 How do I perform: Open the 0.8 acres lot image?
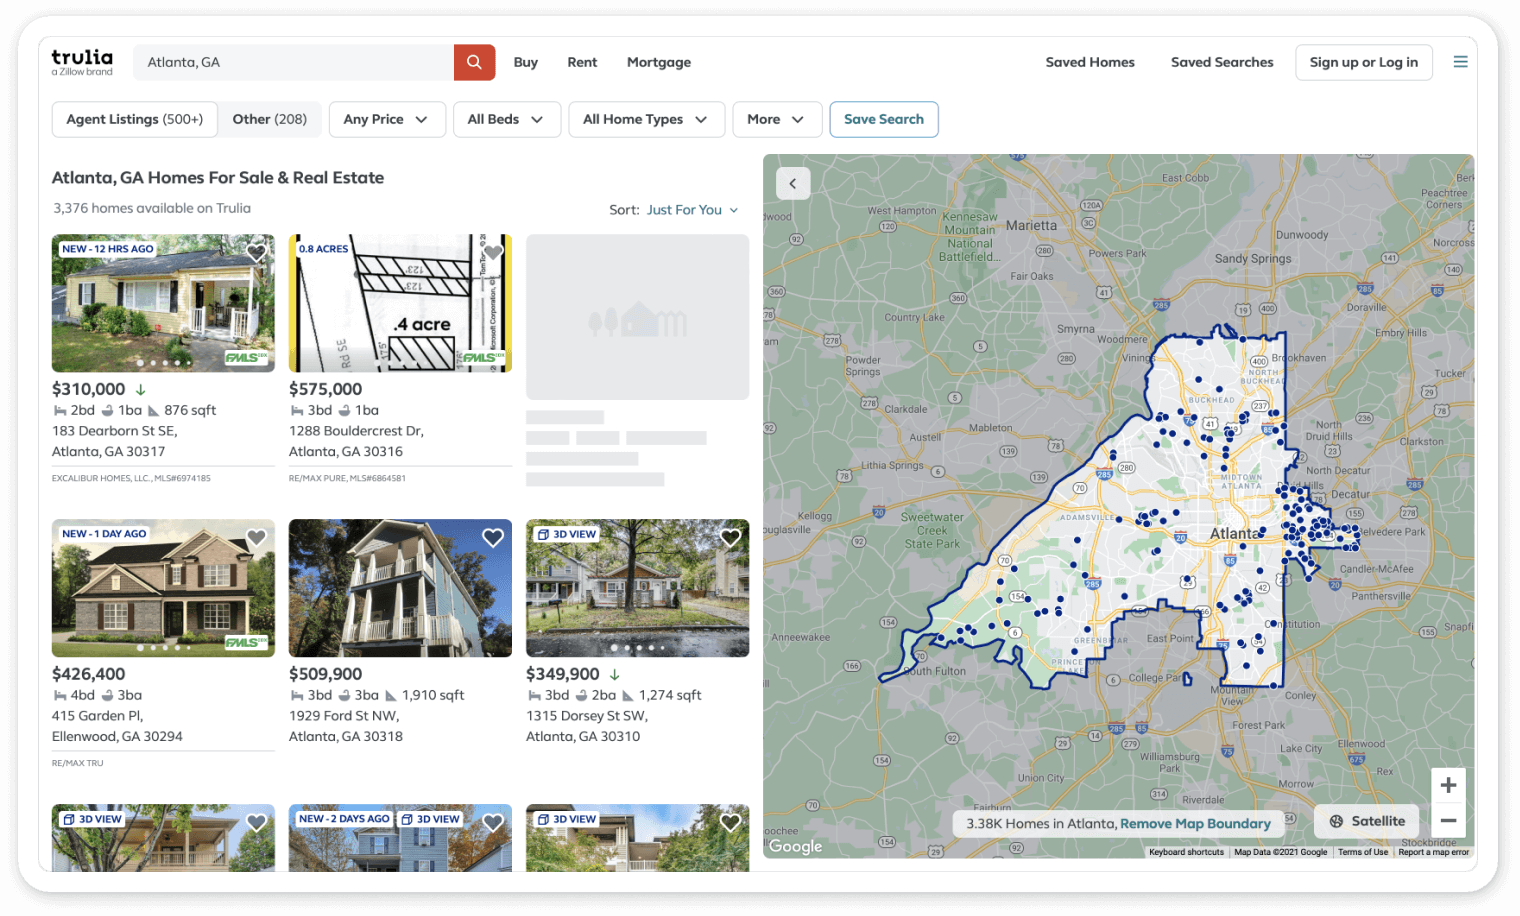coord(400,303)
